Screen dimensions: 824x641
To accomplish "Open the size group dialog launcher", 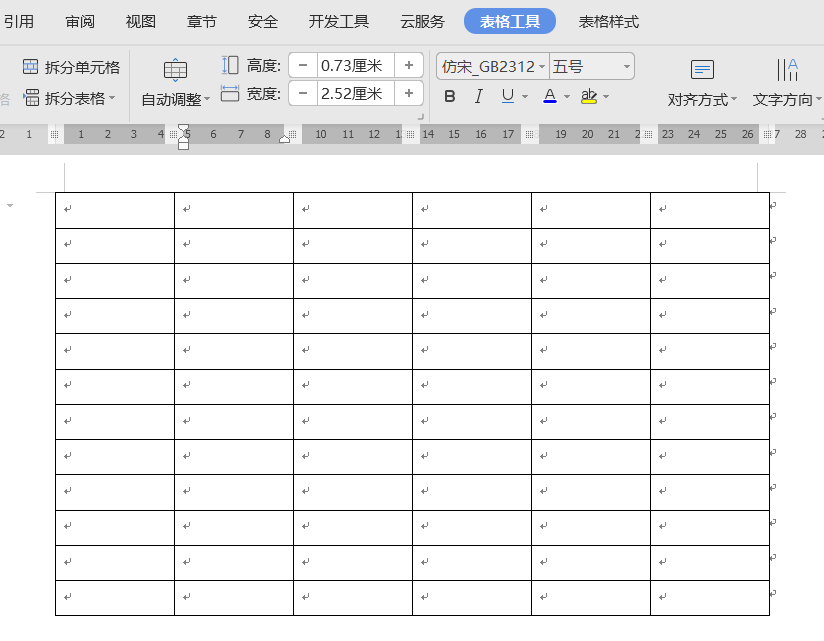I will [x=420, y=117].
